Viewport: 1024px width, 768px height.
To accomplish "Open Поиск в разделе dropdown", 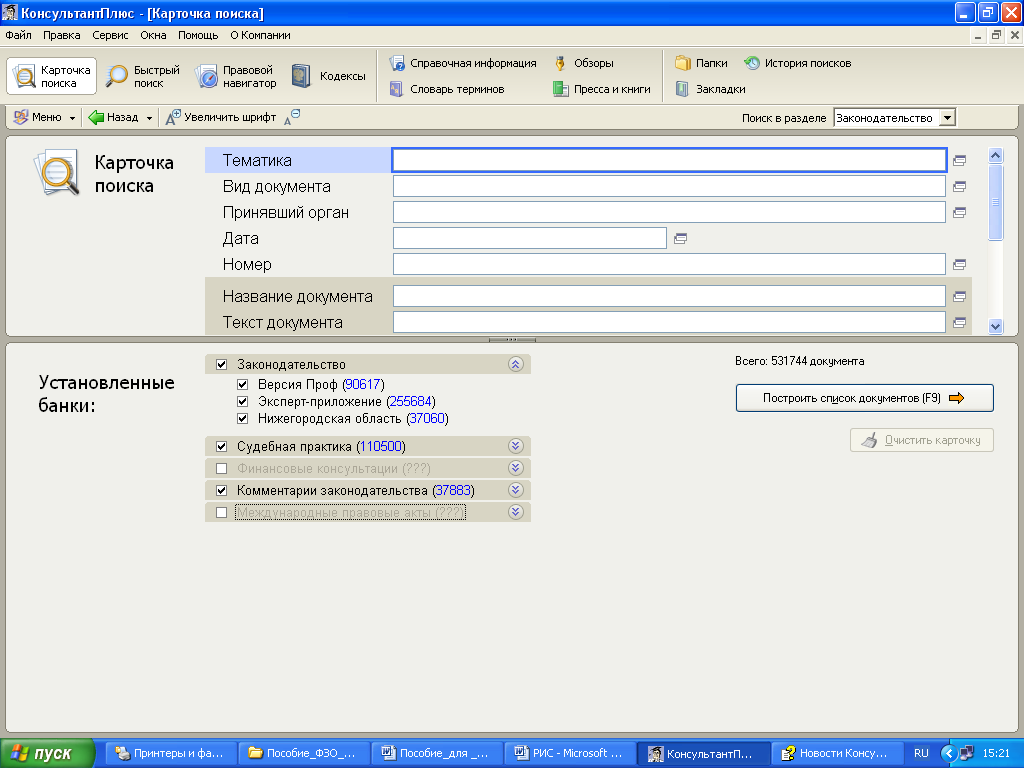I will 947,118.
